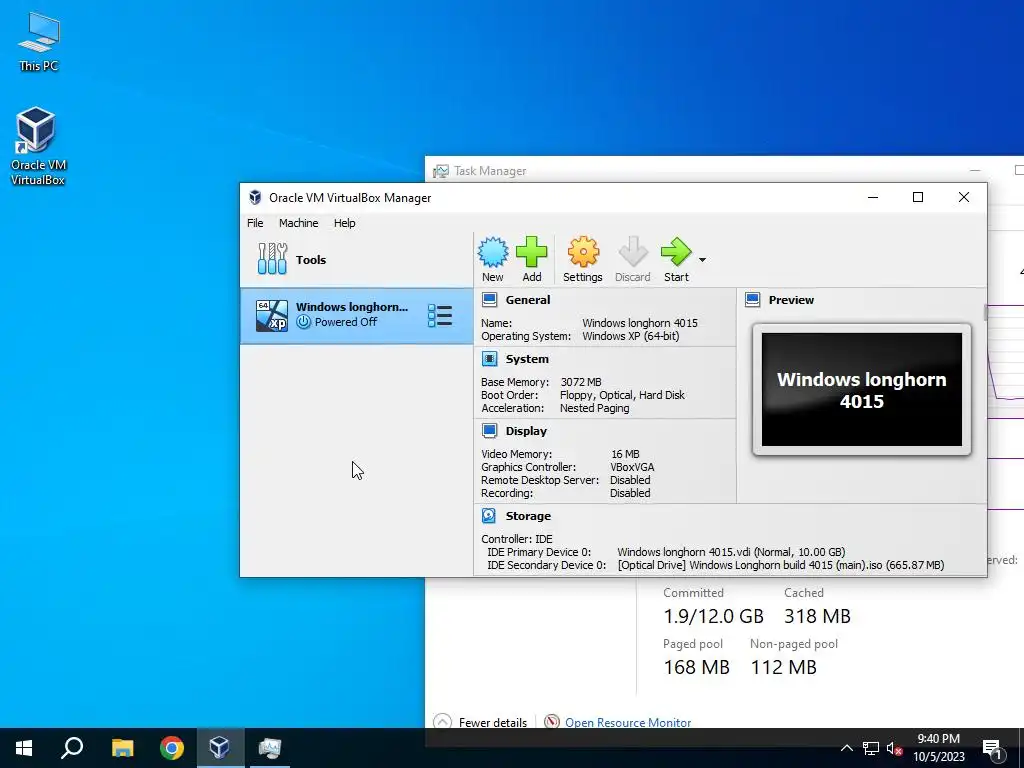Click the General section header

528,300
